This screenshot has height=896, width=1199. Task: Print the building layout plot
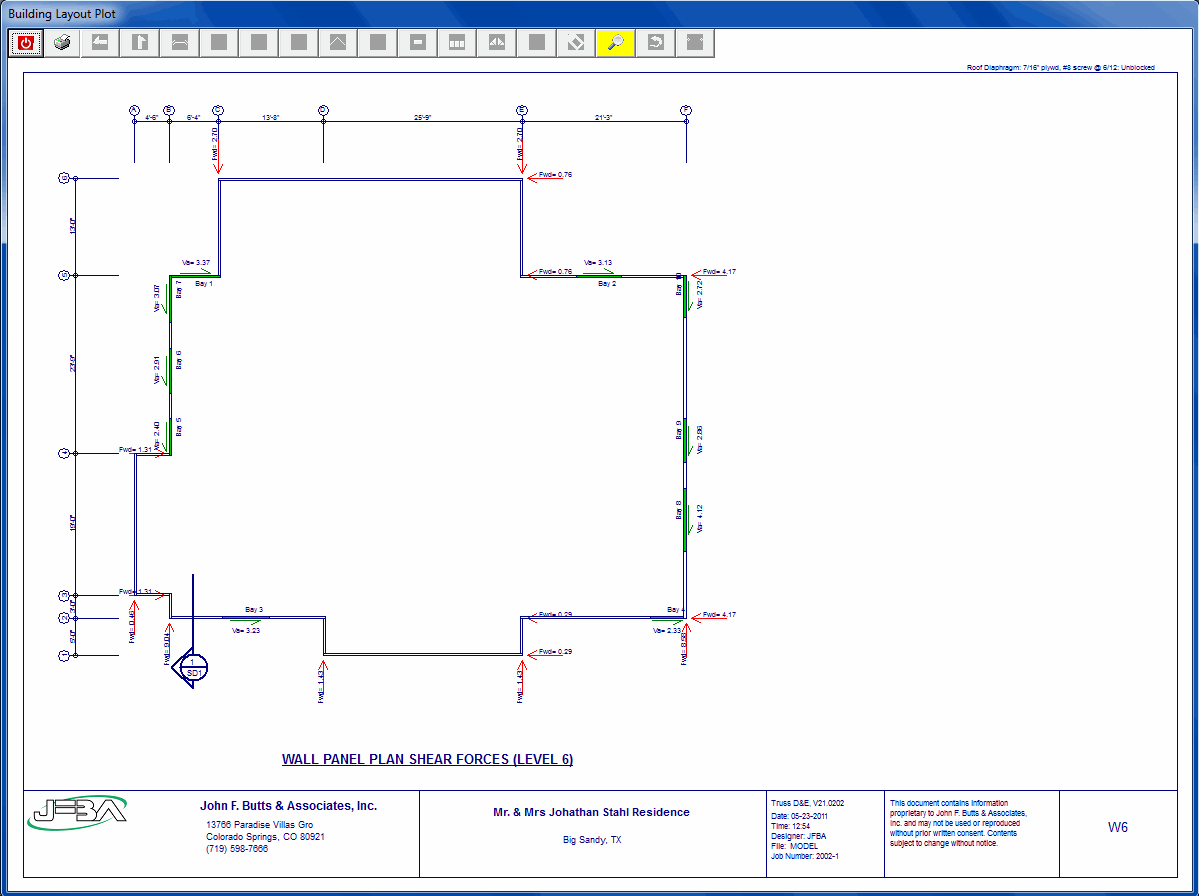point(62,43)
